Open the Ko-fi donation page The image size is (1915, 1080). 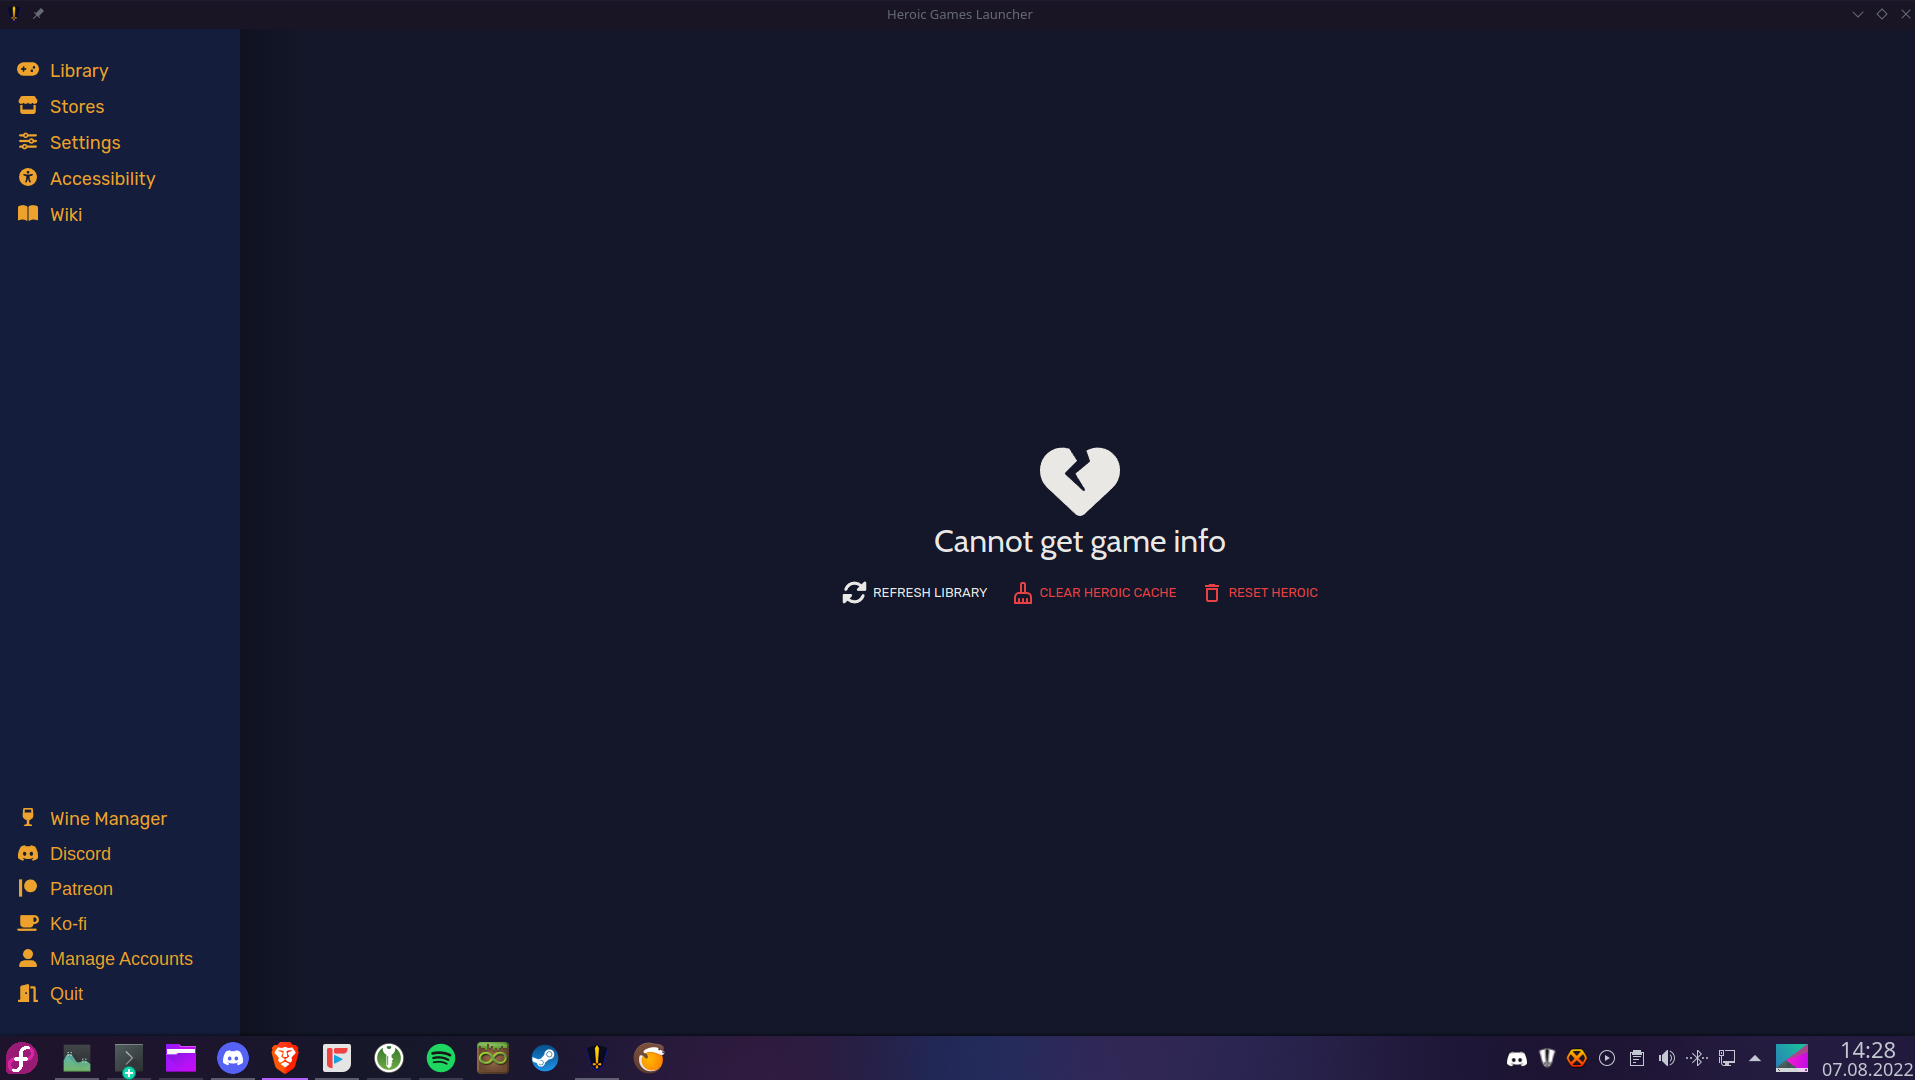coord(68,923)
